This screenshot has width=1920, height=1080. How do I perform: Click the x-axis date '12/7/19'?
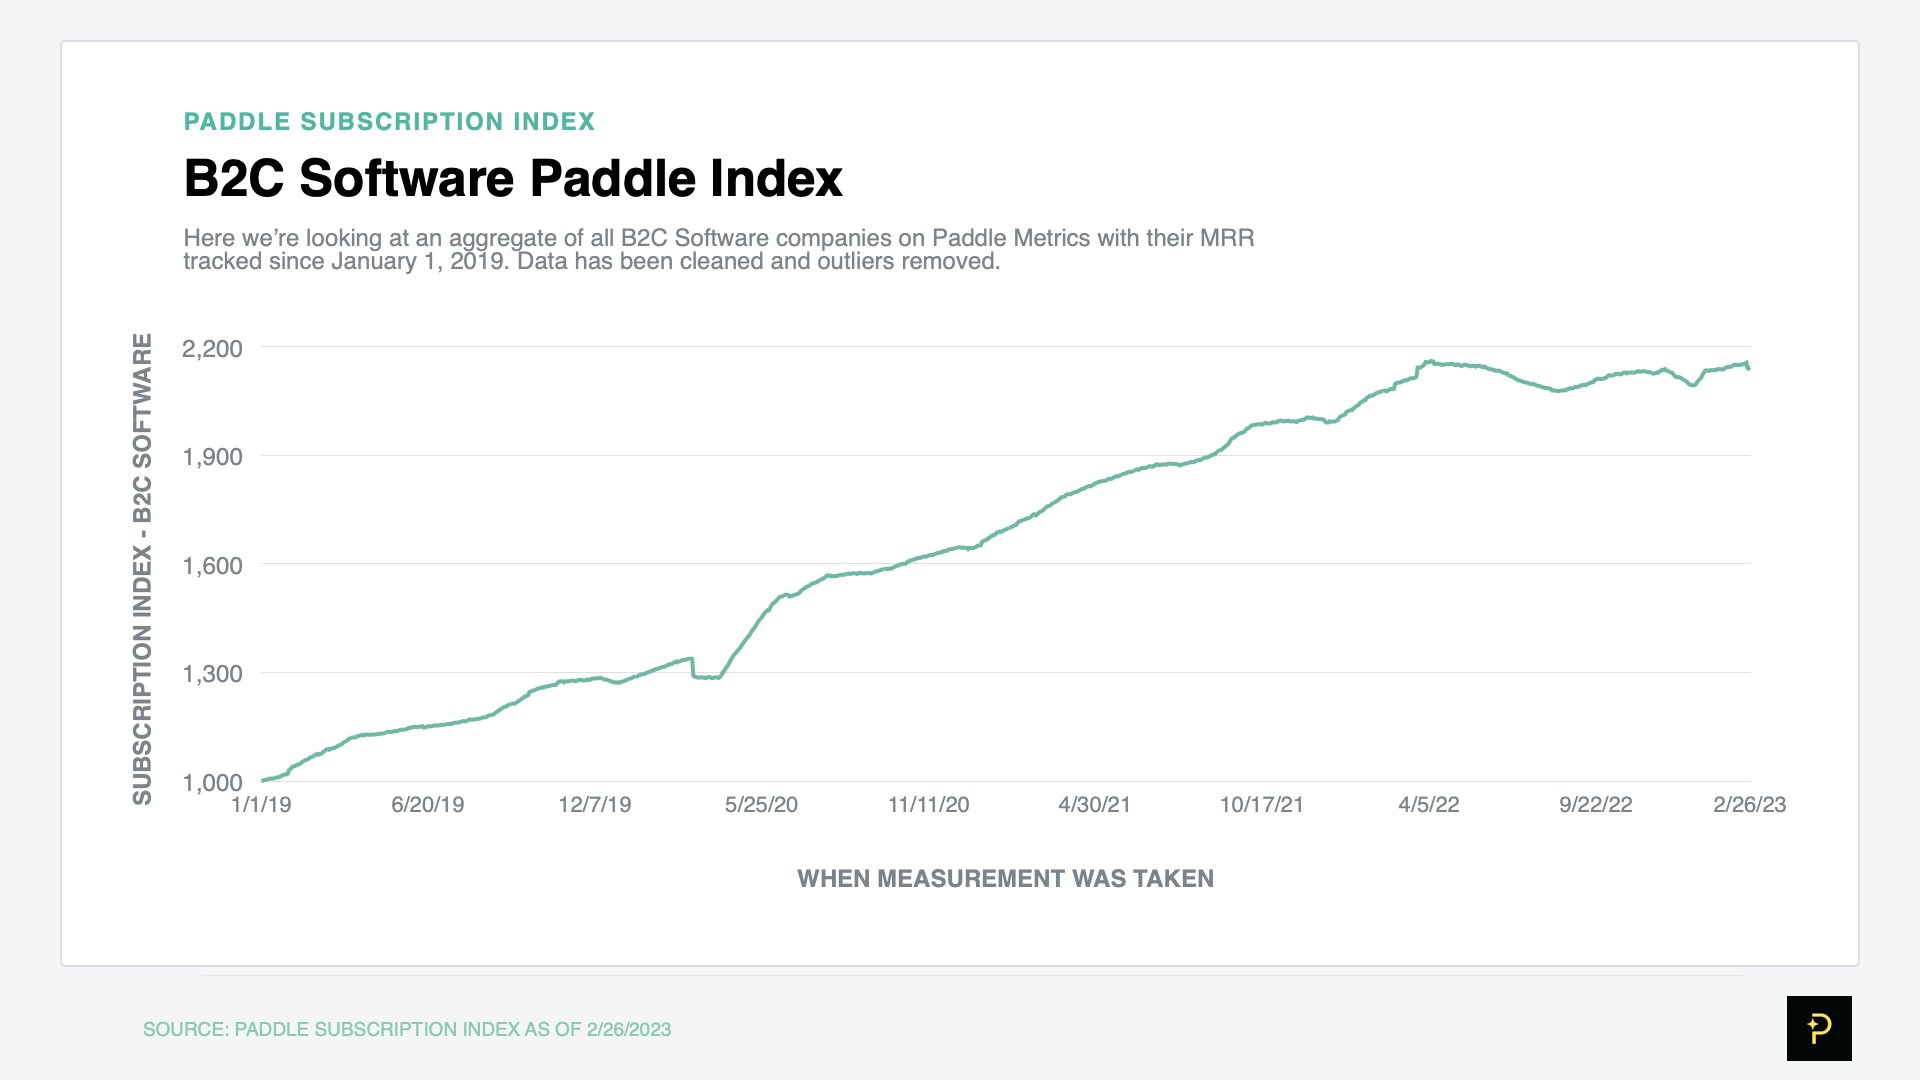pyautogui.click(x=595, y=805)
